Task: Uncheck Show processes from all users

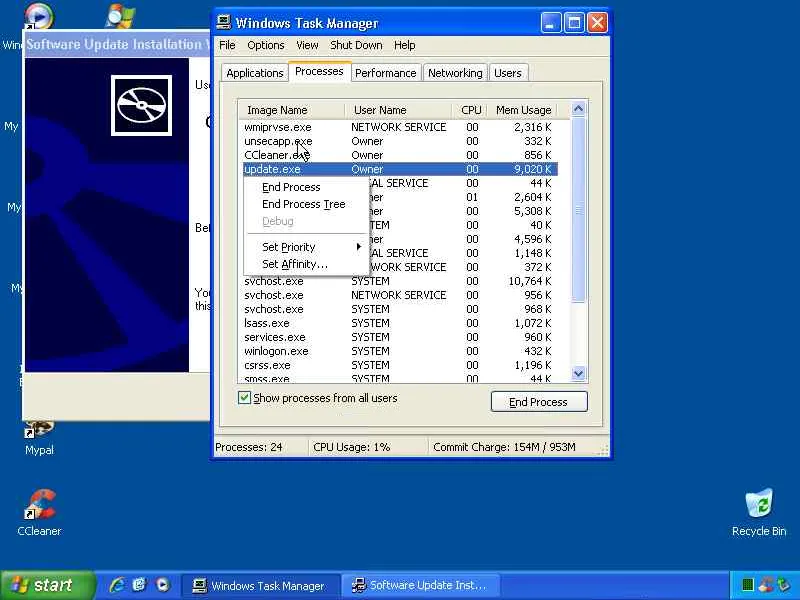Action: 245,398
